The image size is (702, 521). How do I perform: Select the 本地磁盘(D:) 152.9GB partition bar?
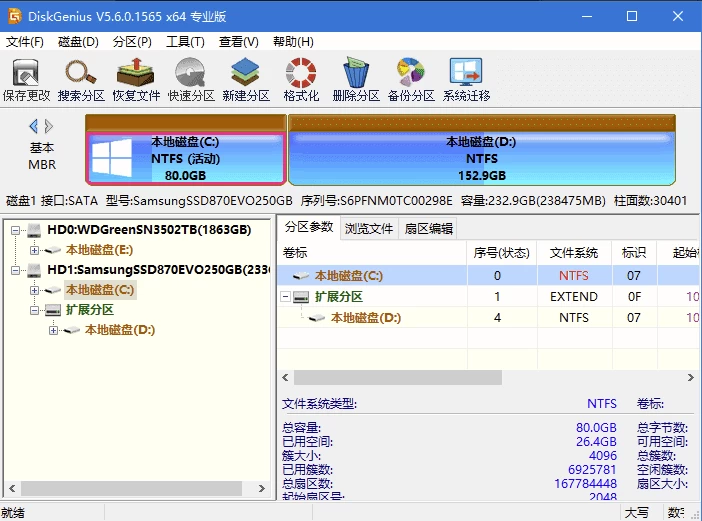[481, 158]
